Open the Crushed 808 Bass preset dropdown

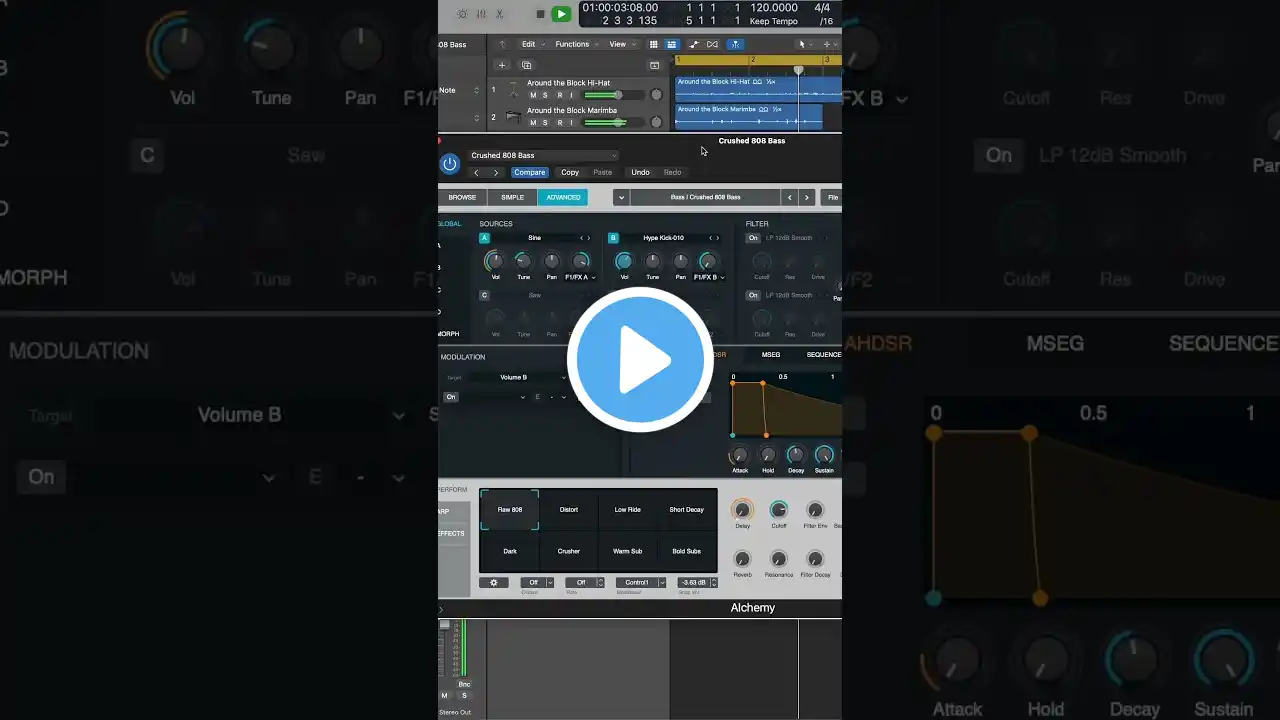click(543, 155)
